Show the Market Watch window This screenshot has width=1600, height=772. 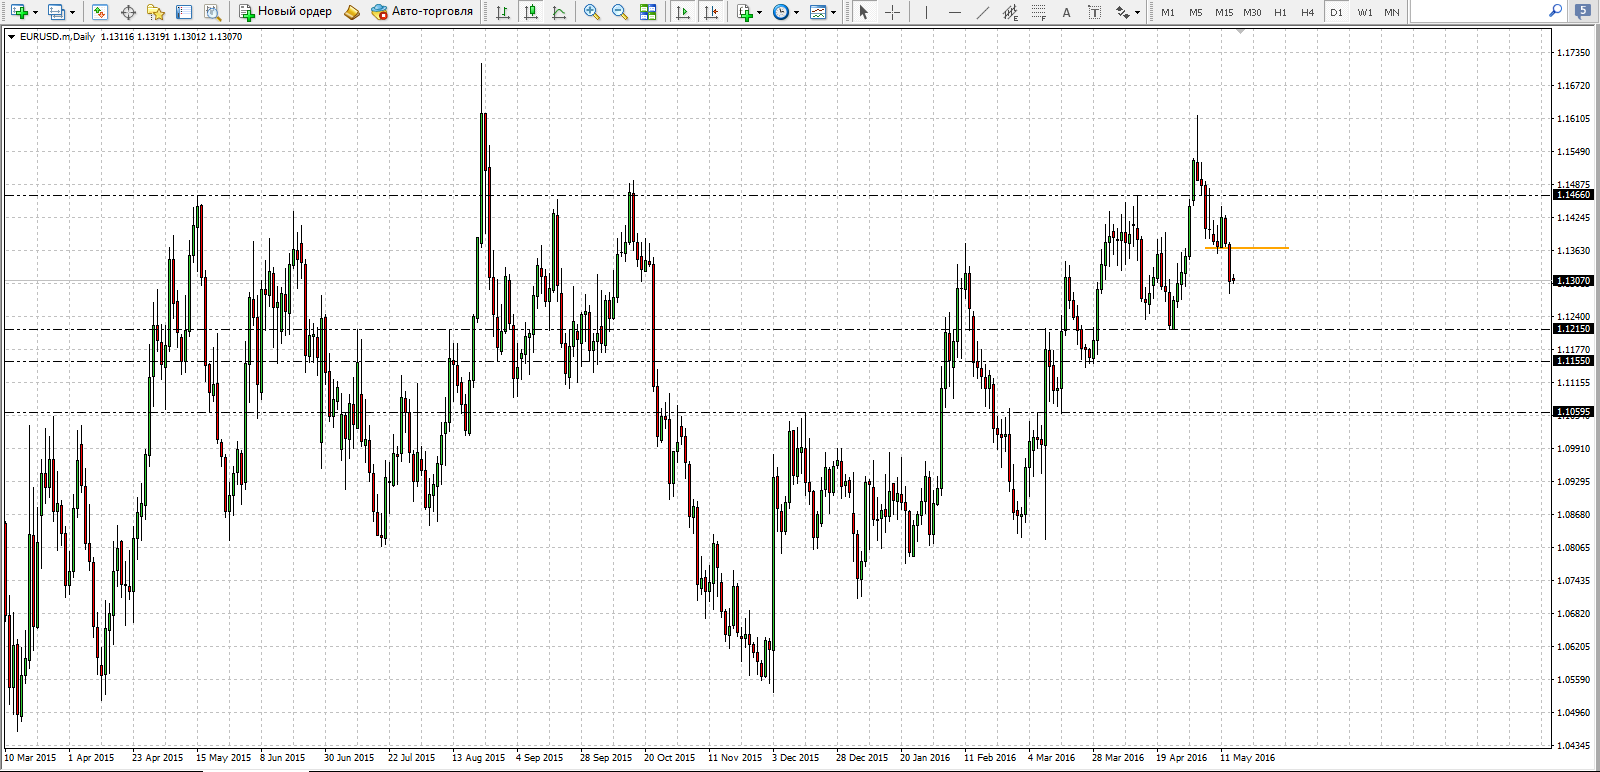coord(100,12)
